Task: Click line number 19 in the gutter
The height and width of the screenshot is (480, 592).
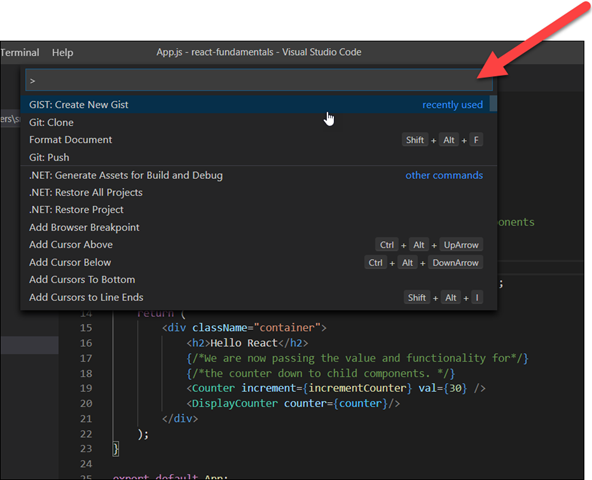Action: coord(86,388)
